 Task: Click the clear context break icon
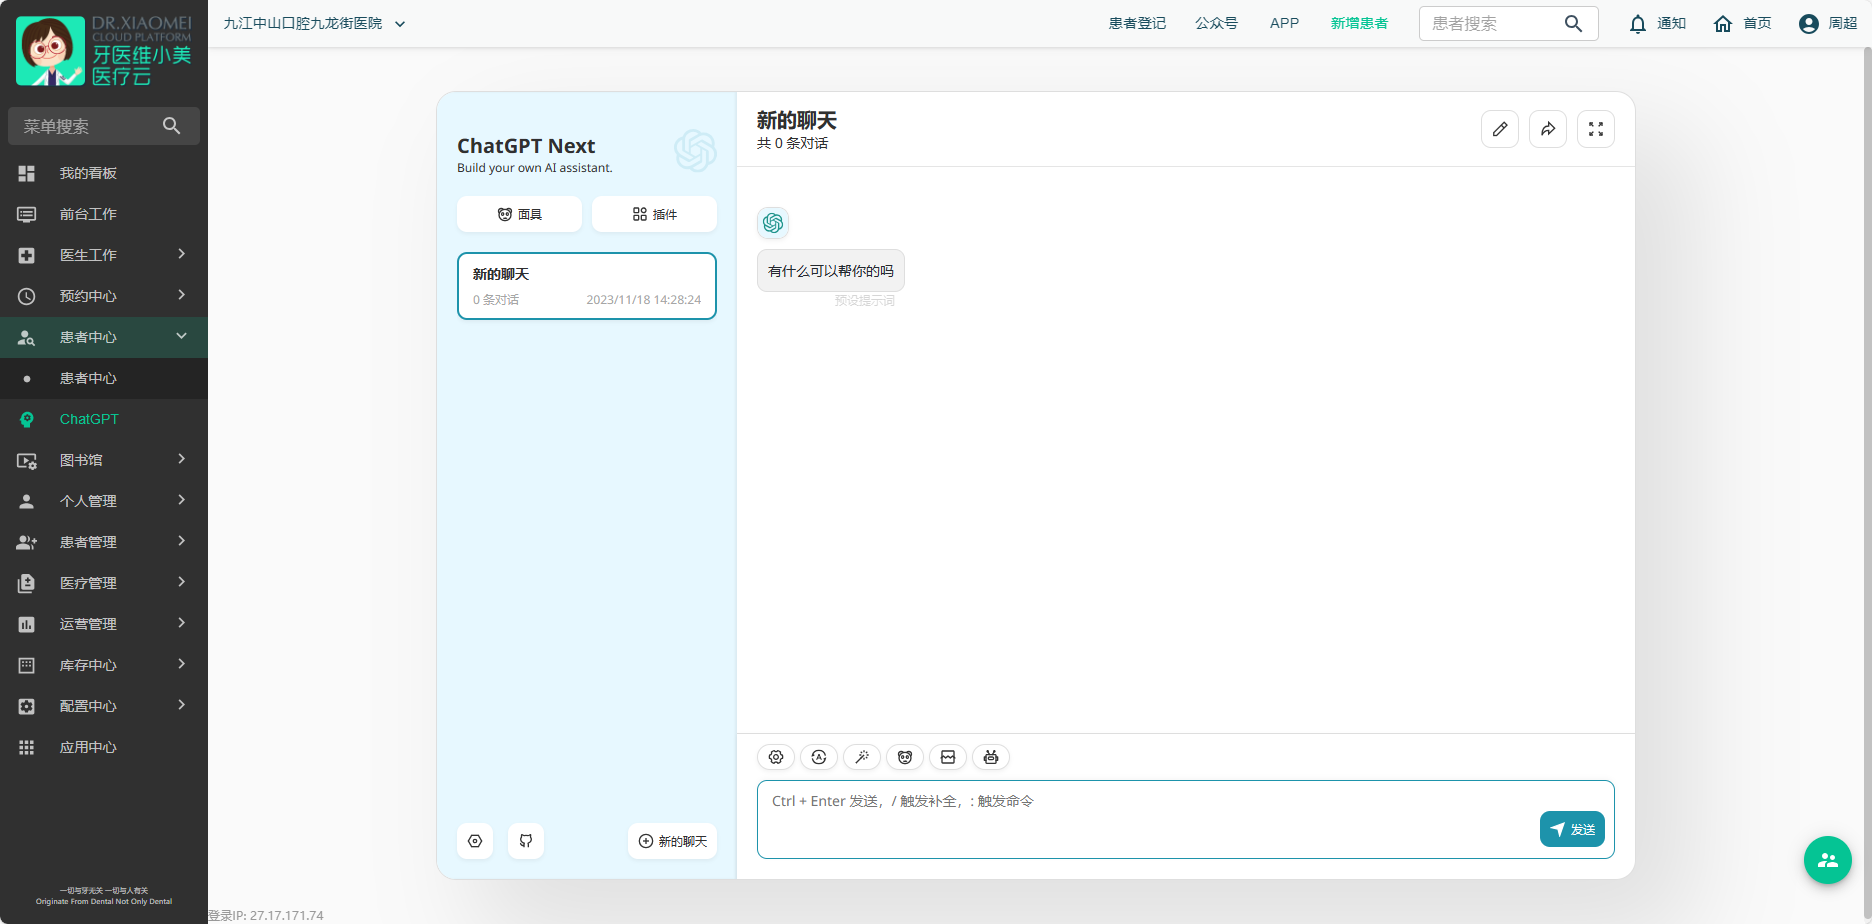[948, 757]
